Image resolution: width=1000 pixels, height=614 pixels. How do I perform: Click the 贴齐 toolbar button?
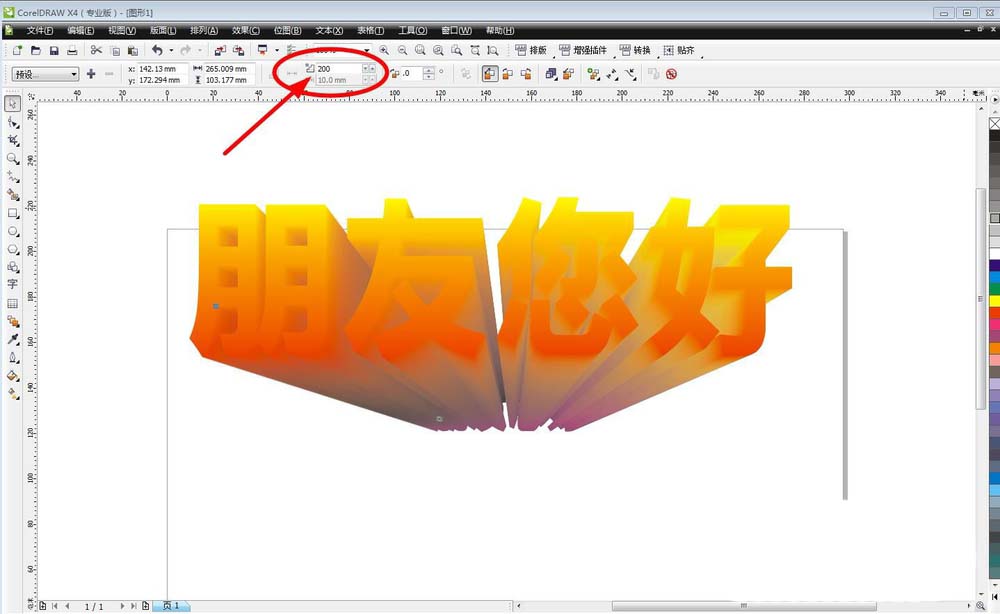click(x=679, y=50)
